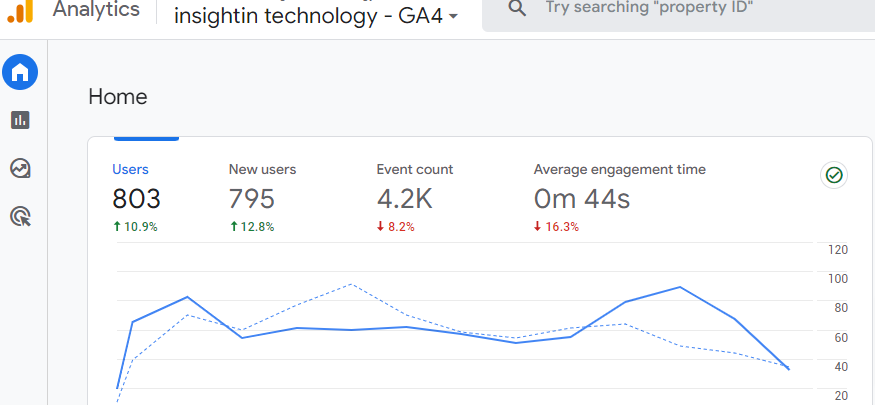Click the Event count 8.2% decrease indicator
875x405 pixels.
coord(395,227)
